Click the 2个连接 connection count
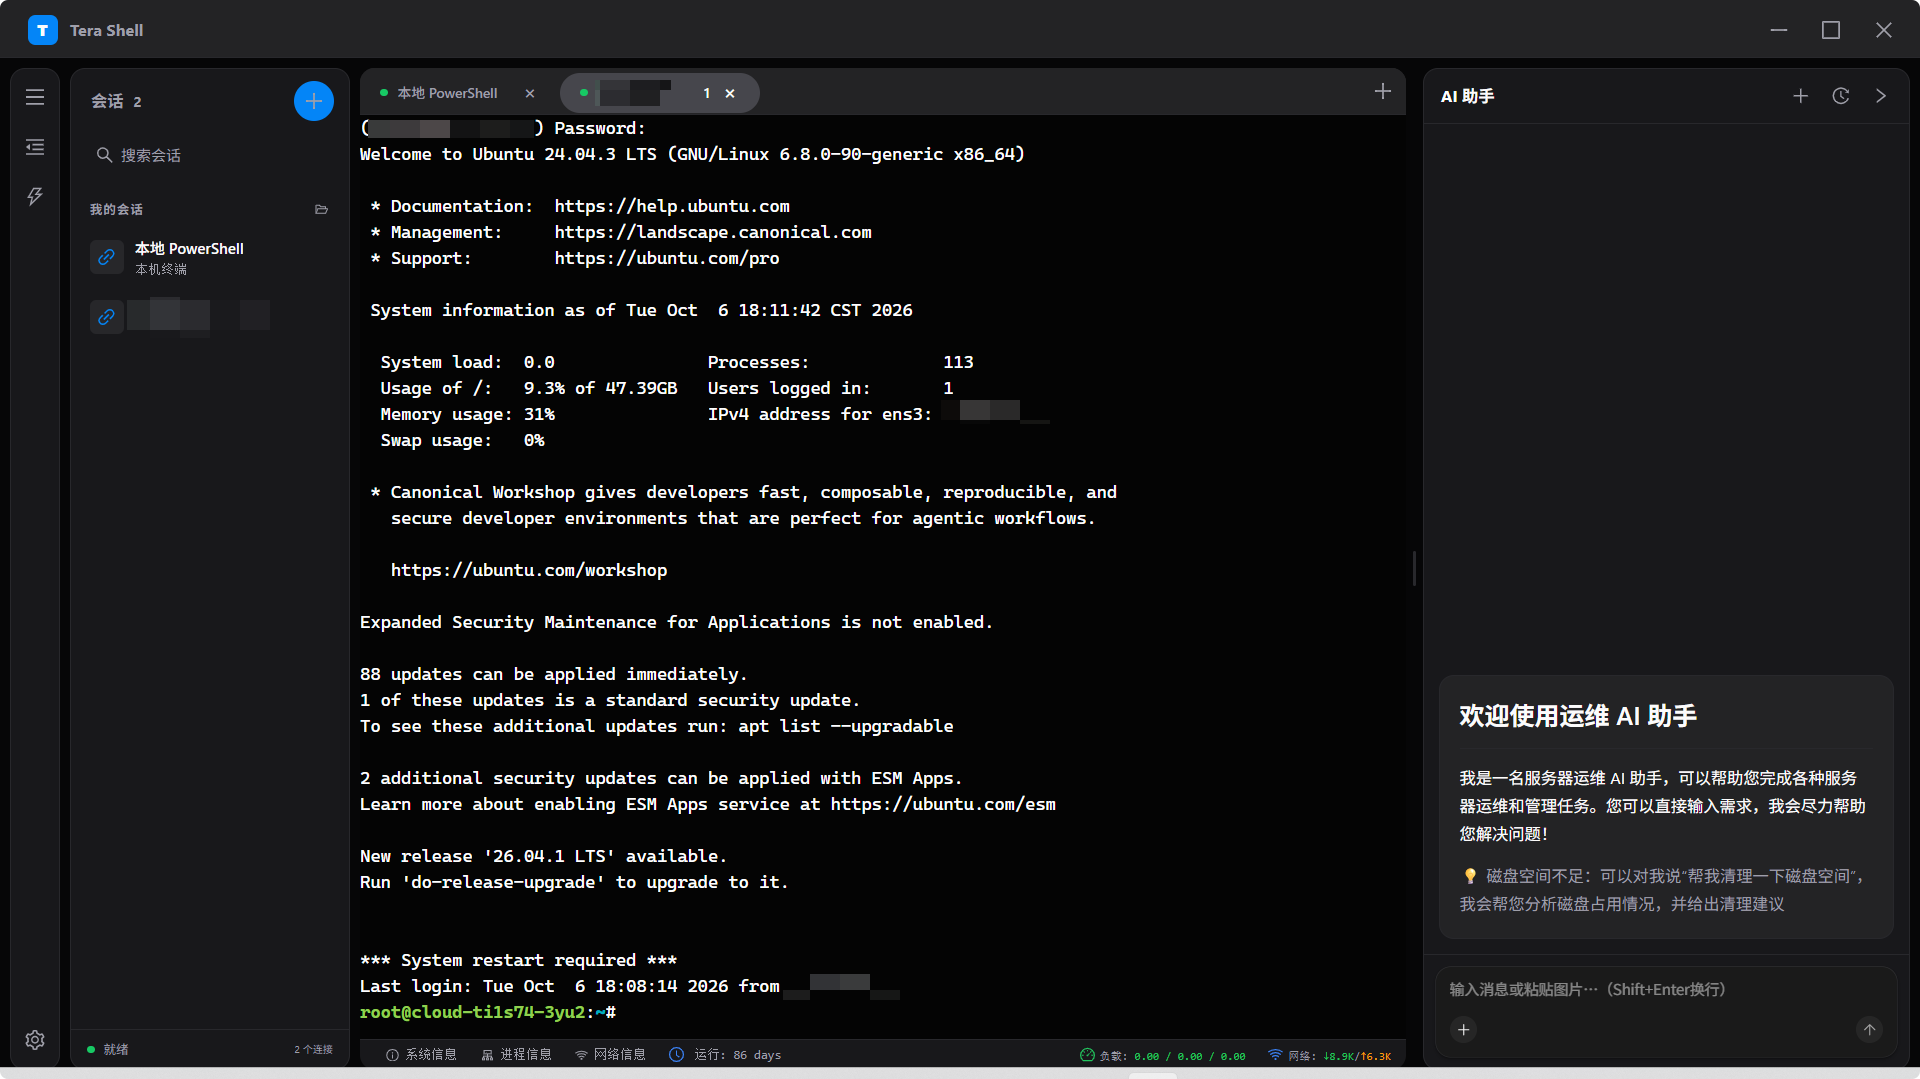Image resolution: width=1920 pixels, height=1079 pixels. (x=313, y=1049)
